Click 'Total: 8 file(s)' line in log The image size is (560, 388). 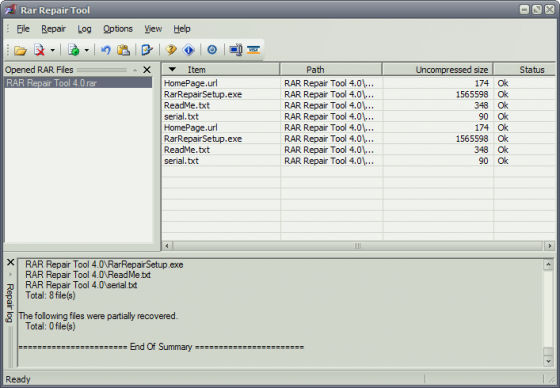click(50, 295)
